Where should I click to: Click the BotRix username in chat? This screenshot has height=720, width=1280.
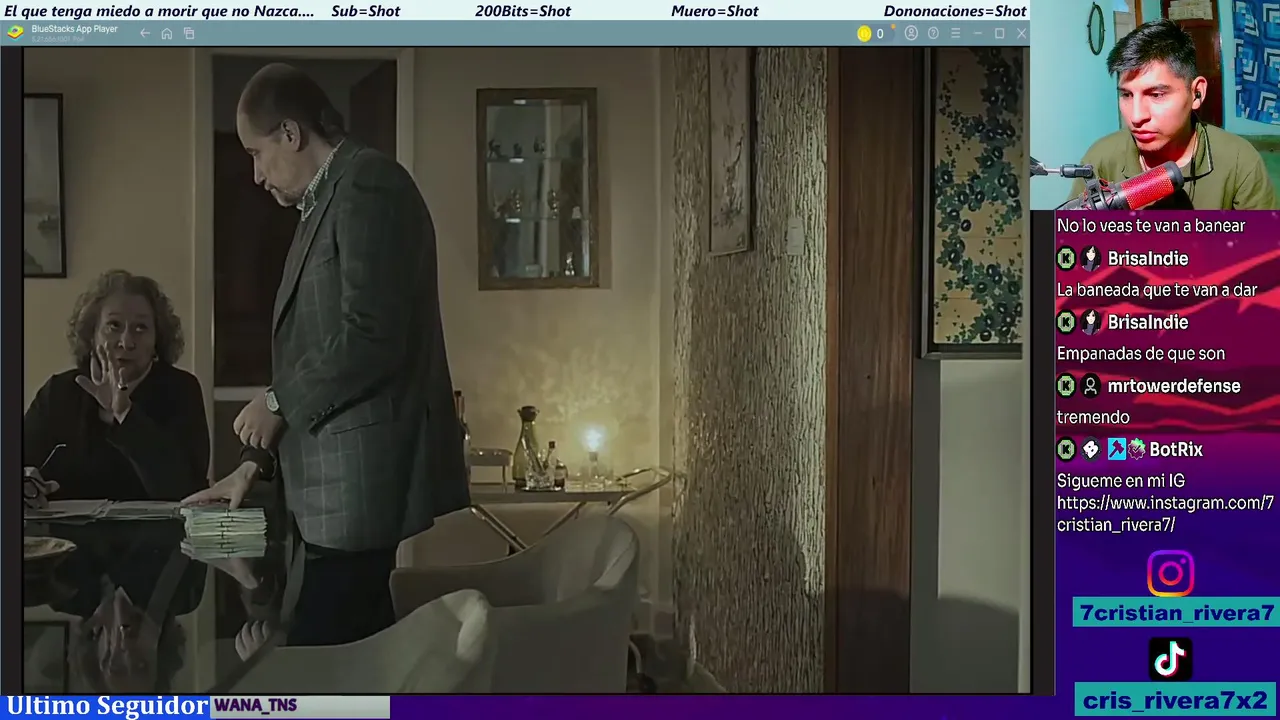[1176, 450]
